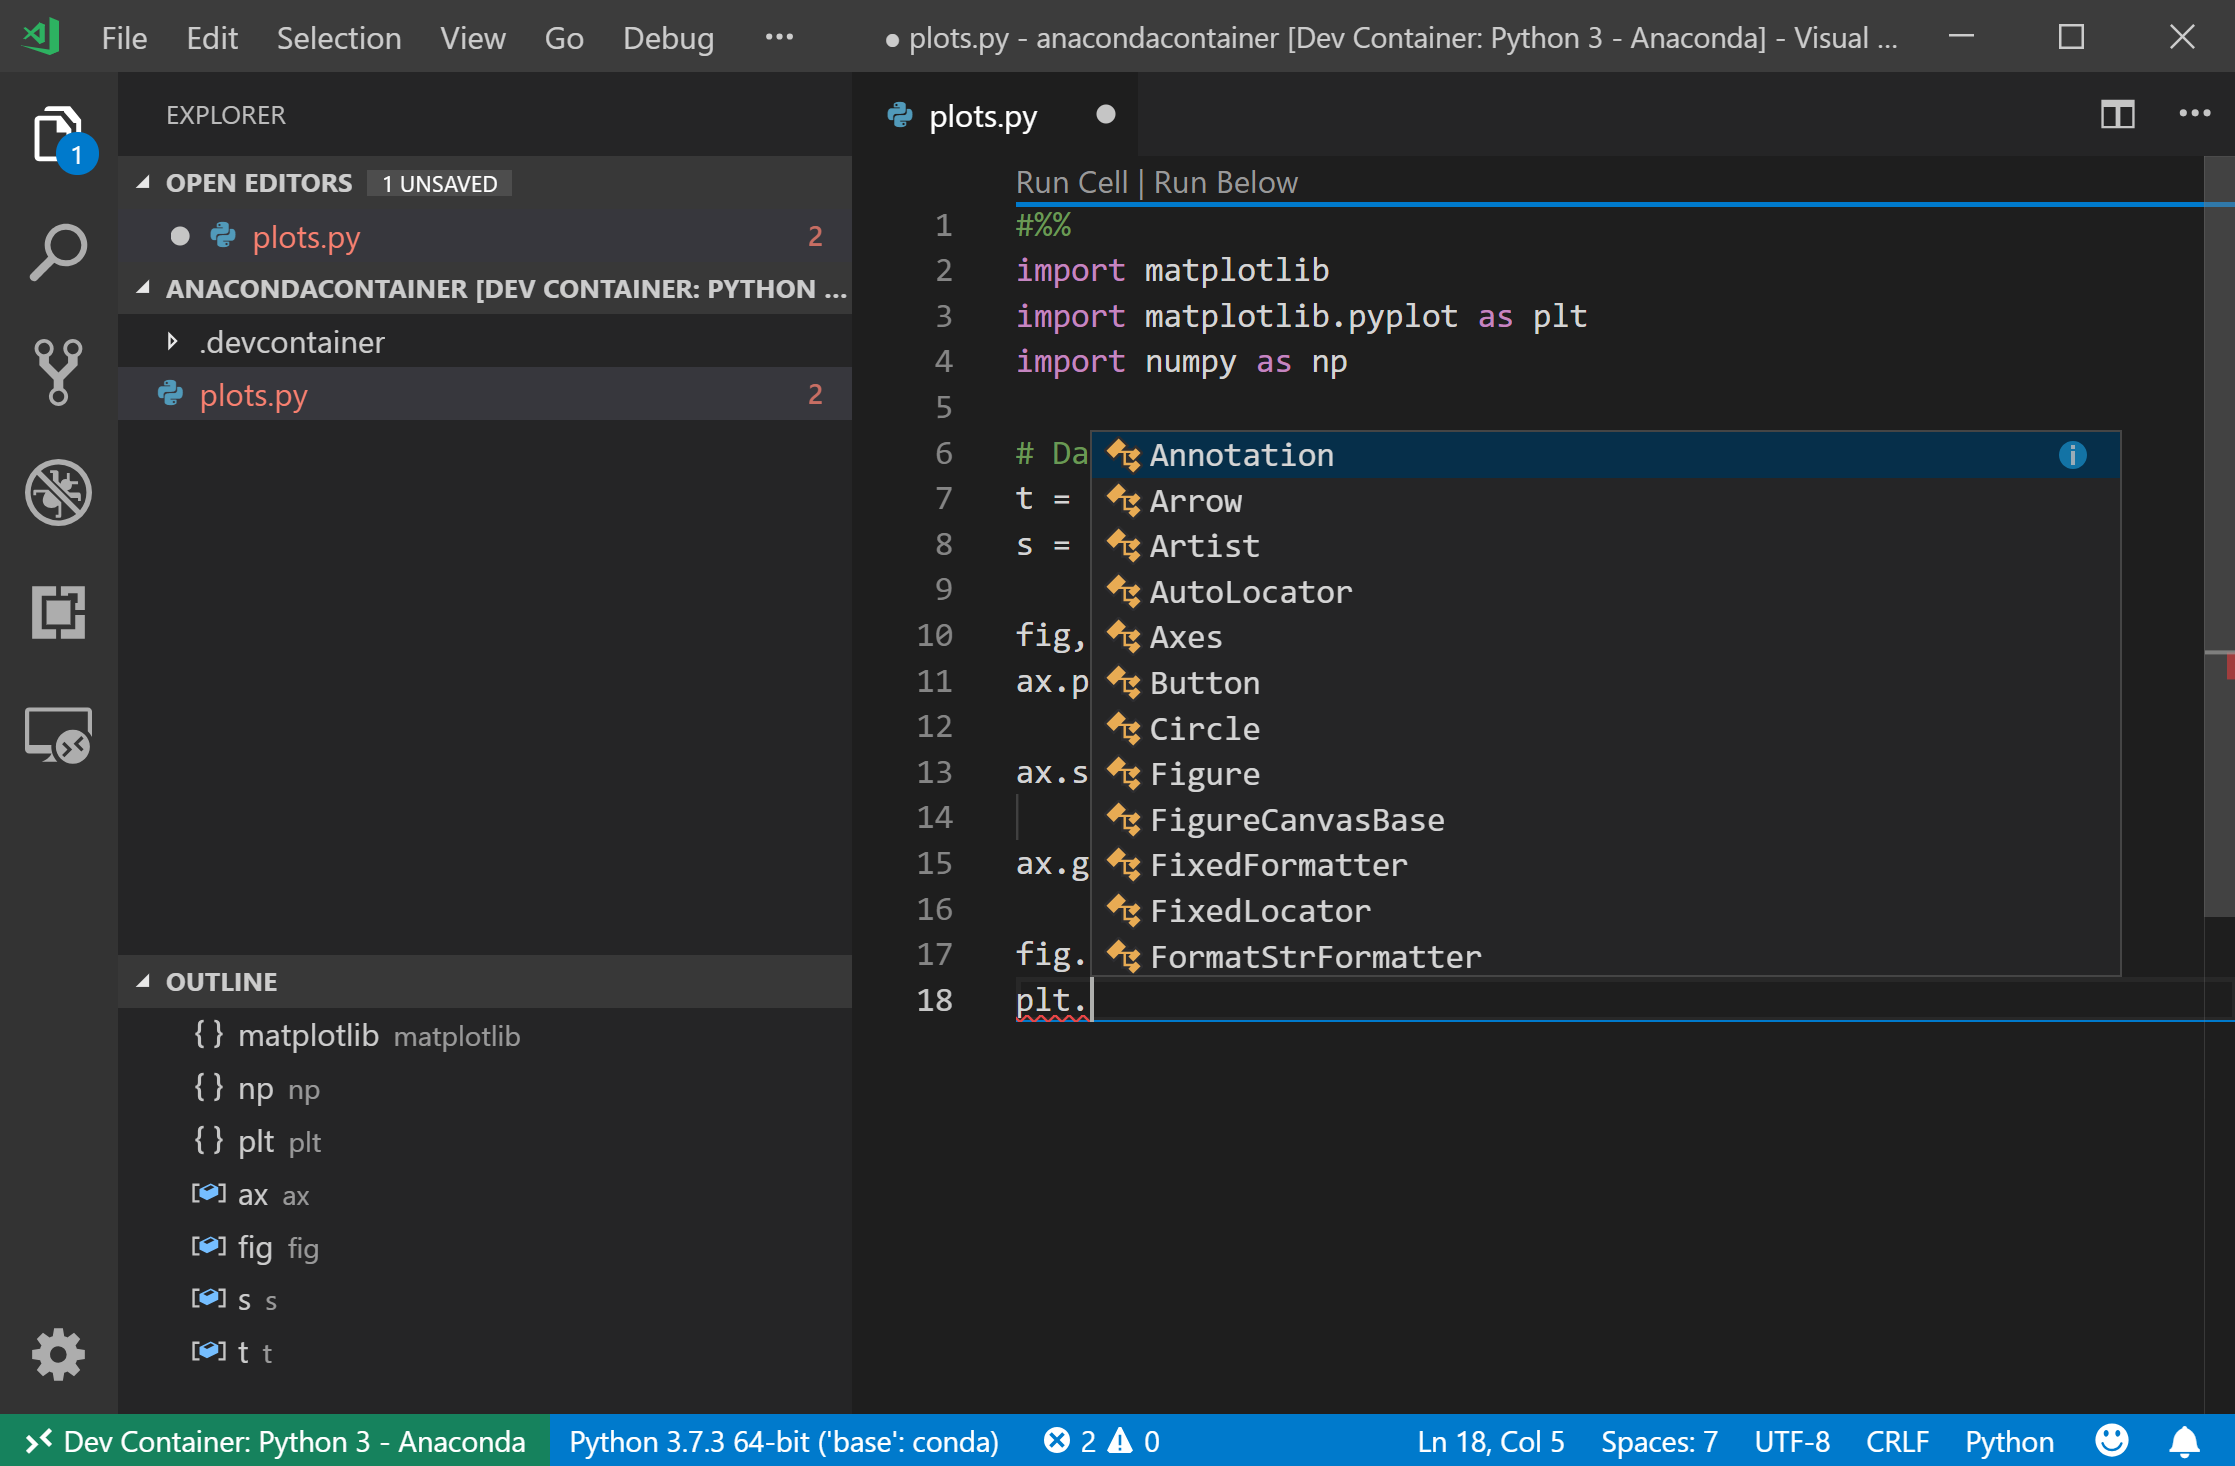Click the split editor icon
Viewport: 2235px width, 1466px height.
pos(2117,115)
